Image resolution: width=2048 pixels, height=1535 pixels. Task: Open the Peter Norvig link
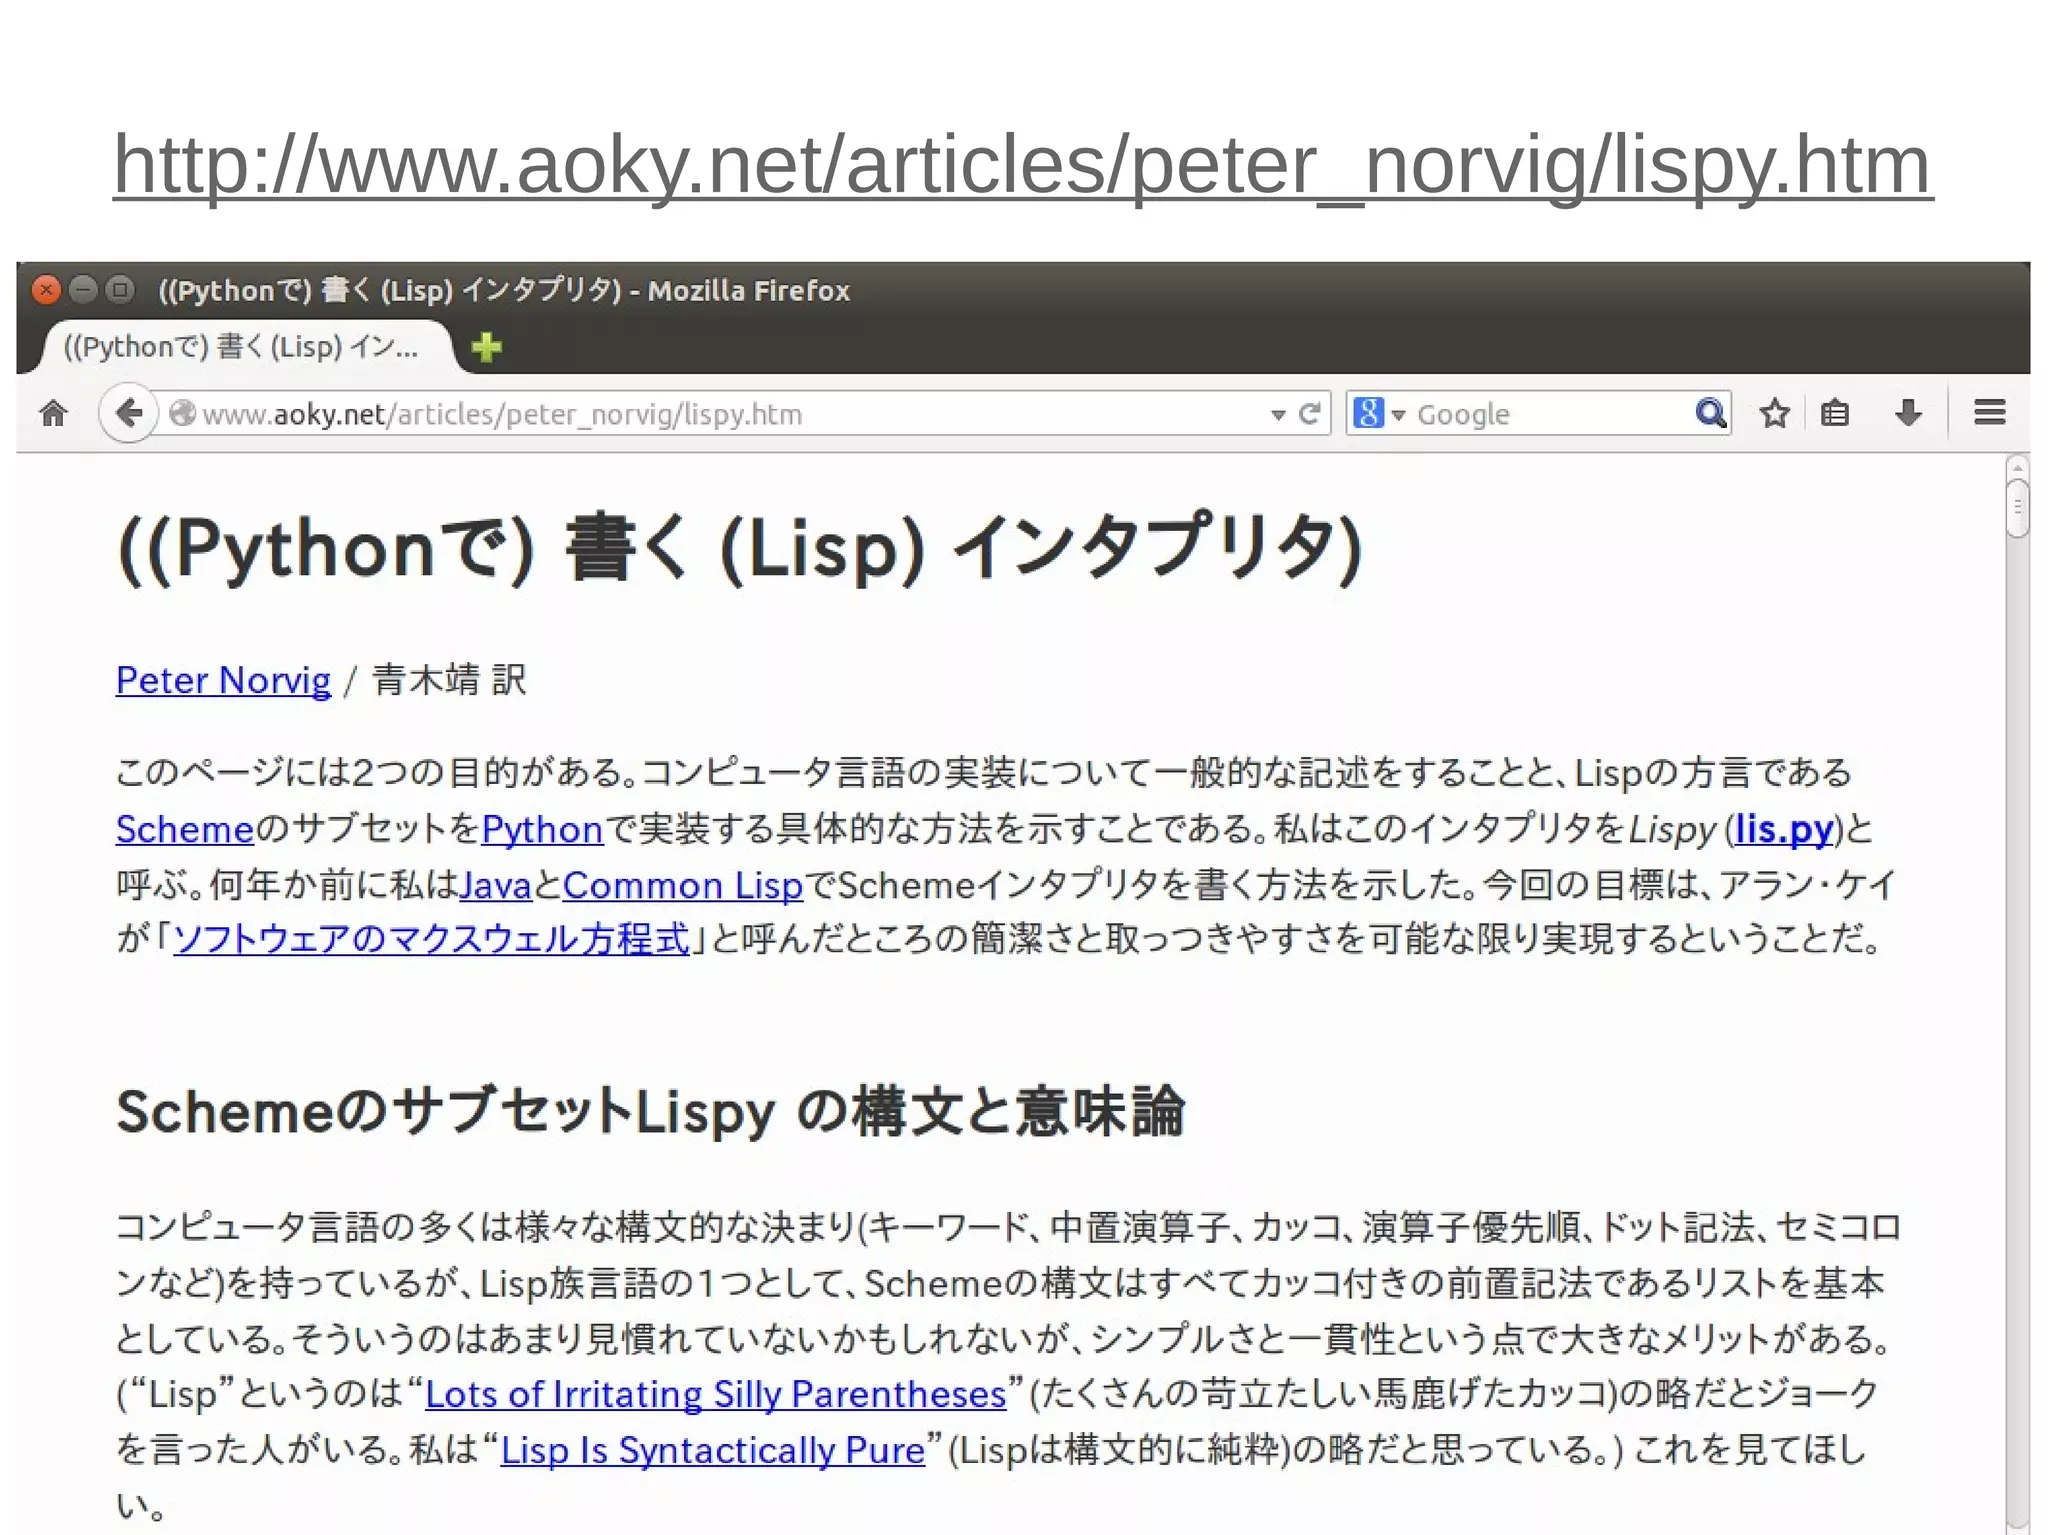[x=223, y=680]
